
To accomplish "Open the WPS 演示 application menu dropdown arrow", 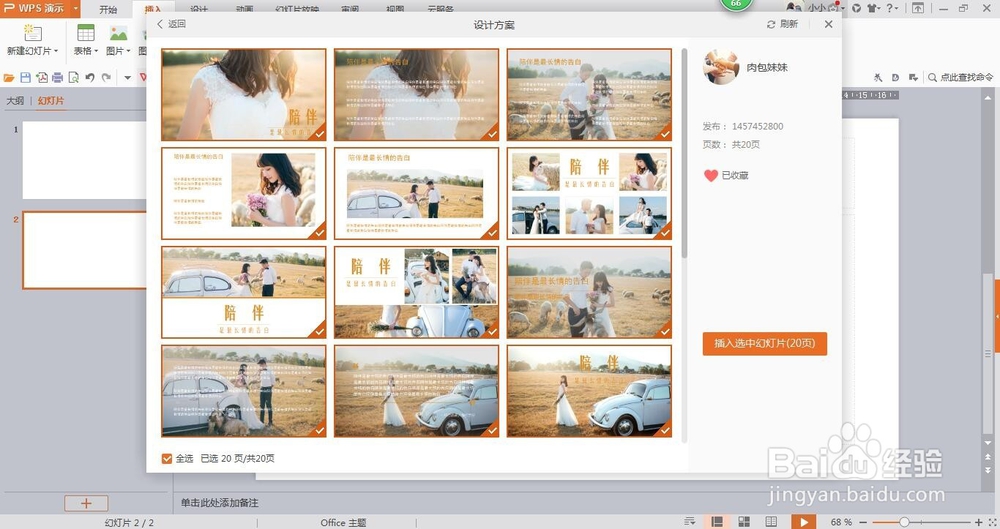I will click(x=75, y=8).
